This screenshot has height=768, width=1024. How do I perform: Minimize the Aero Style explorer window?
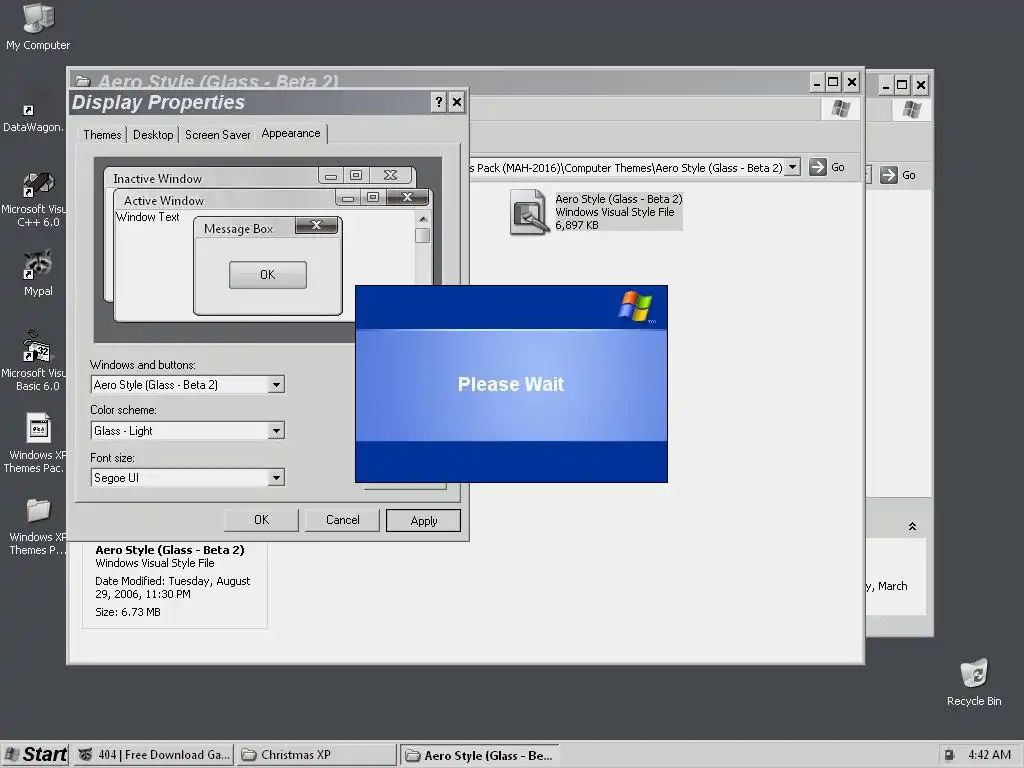point(817,82)
